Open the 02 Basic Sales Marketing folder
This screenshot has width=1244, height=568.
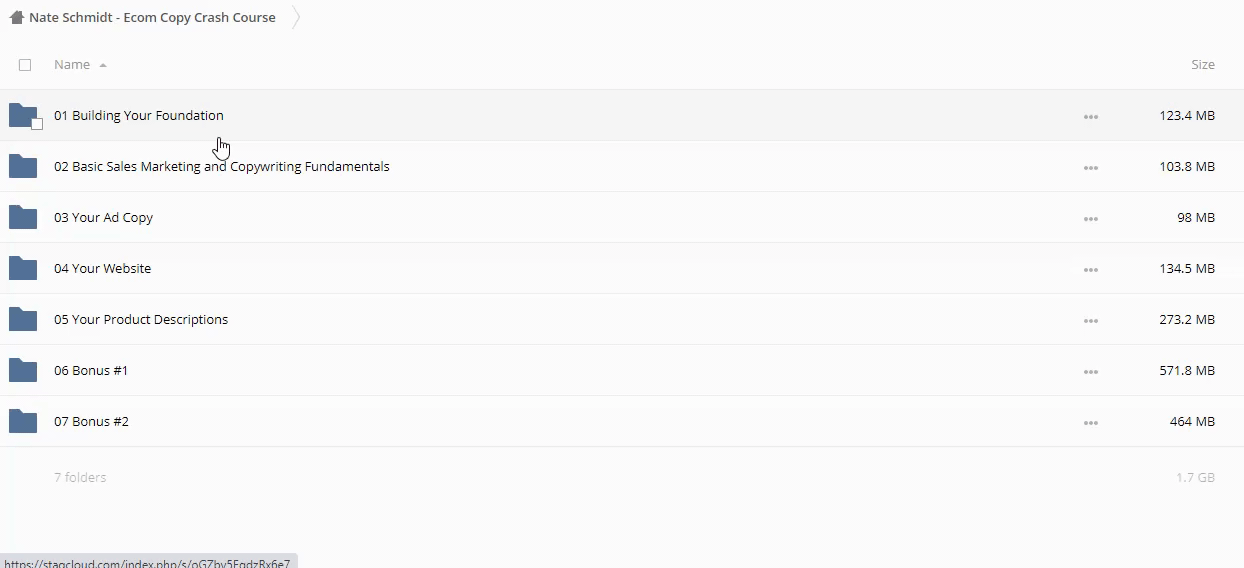(x=221, y=166)
